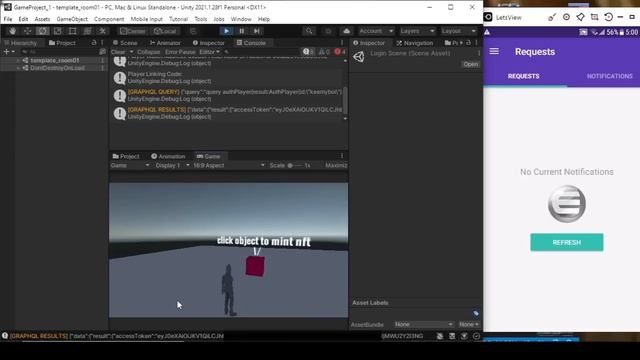Open the Layout dropdown
Screen dimensions: 640x360
(x=458, y=31)
